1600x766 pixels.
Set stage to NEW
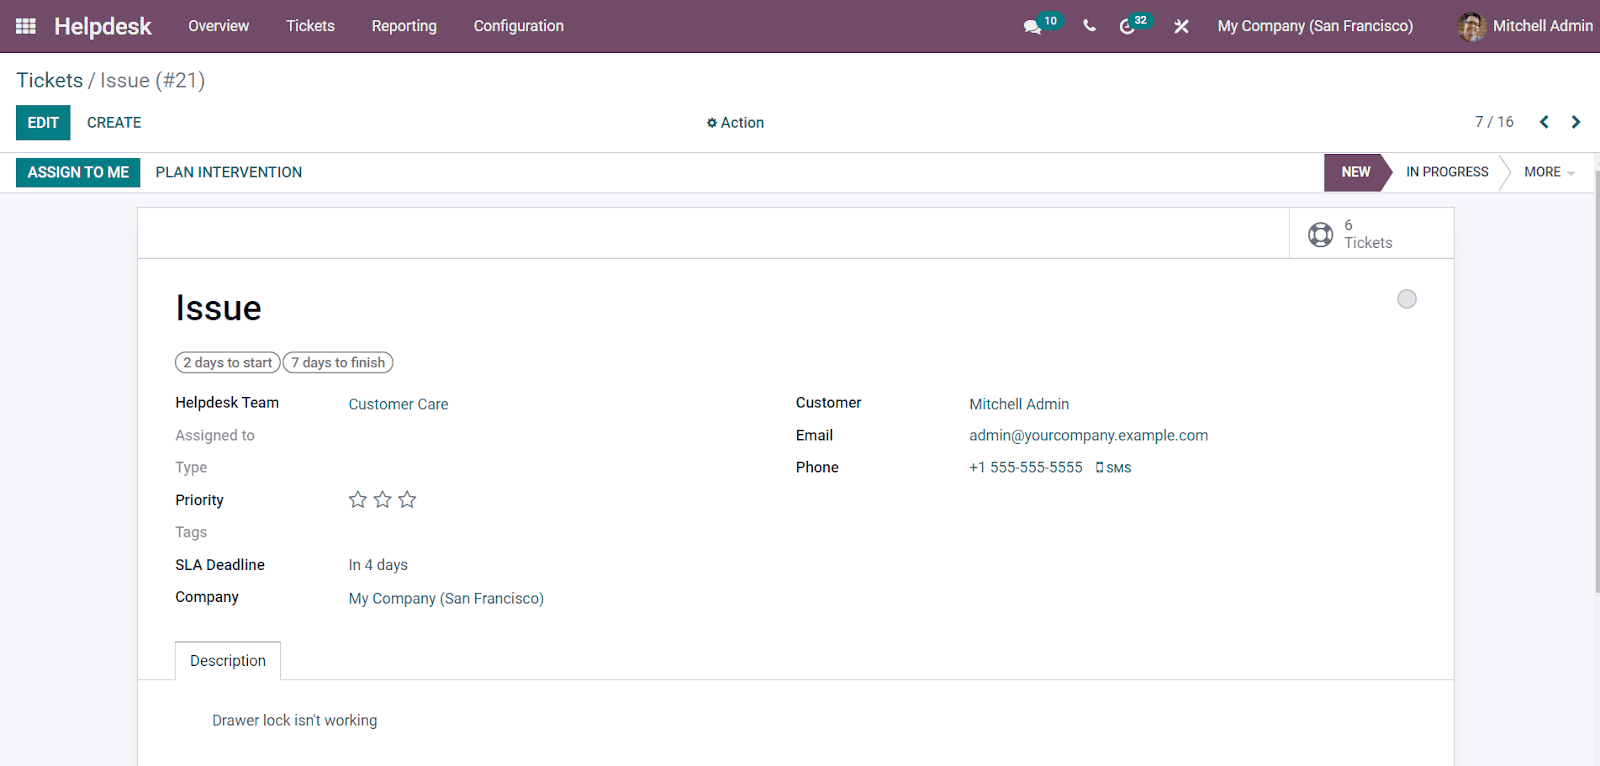click(1355, 172)
